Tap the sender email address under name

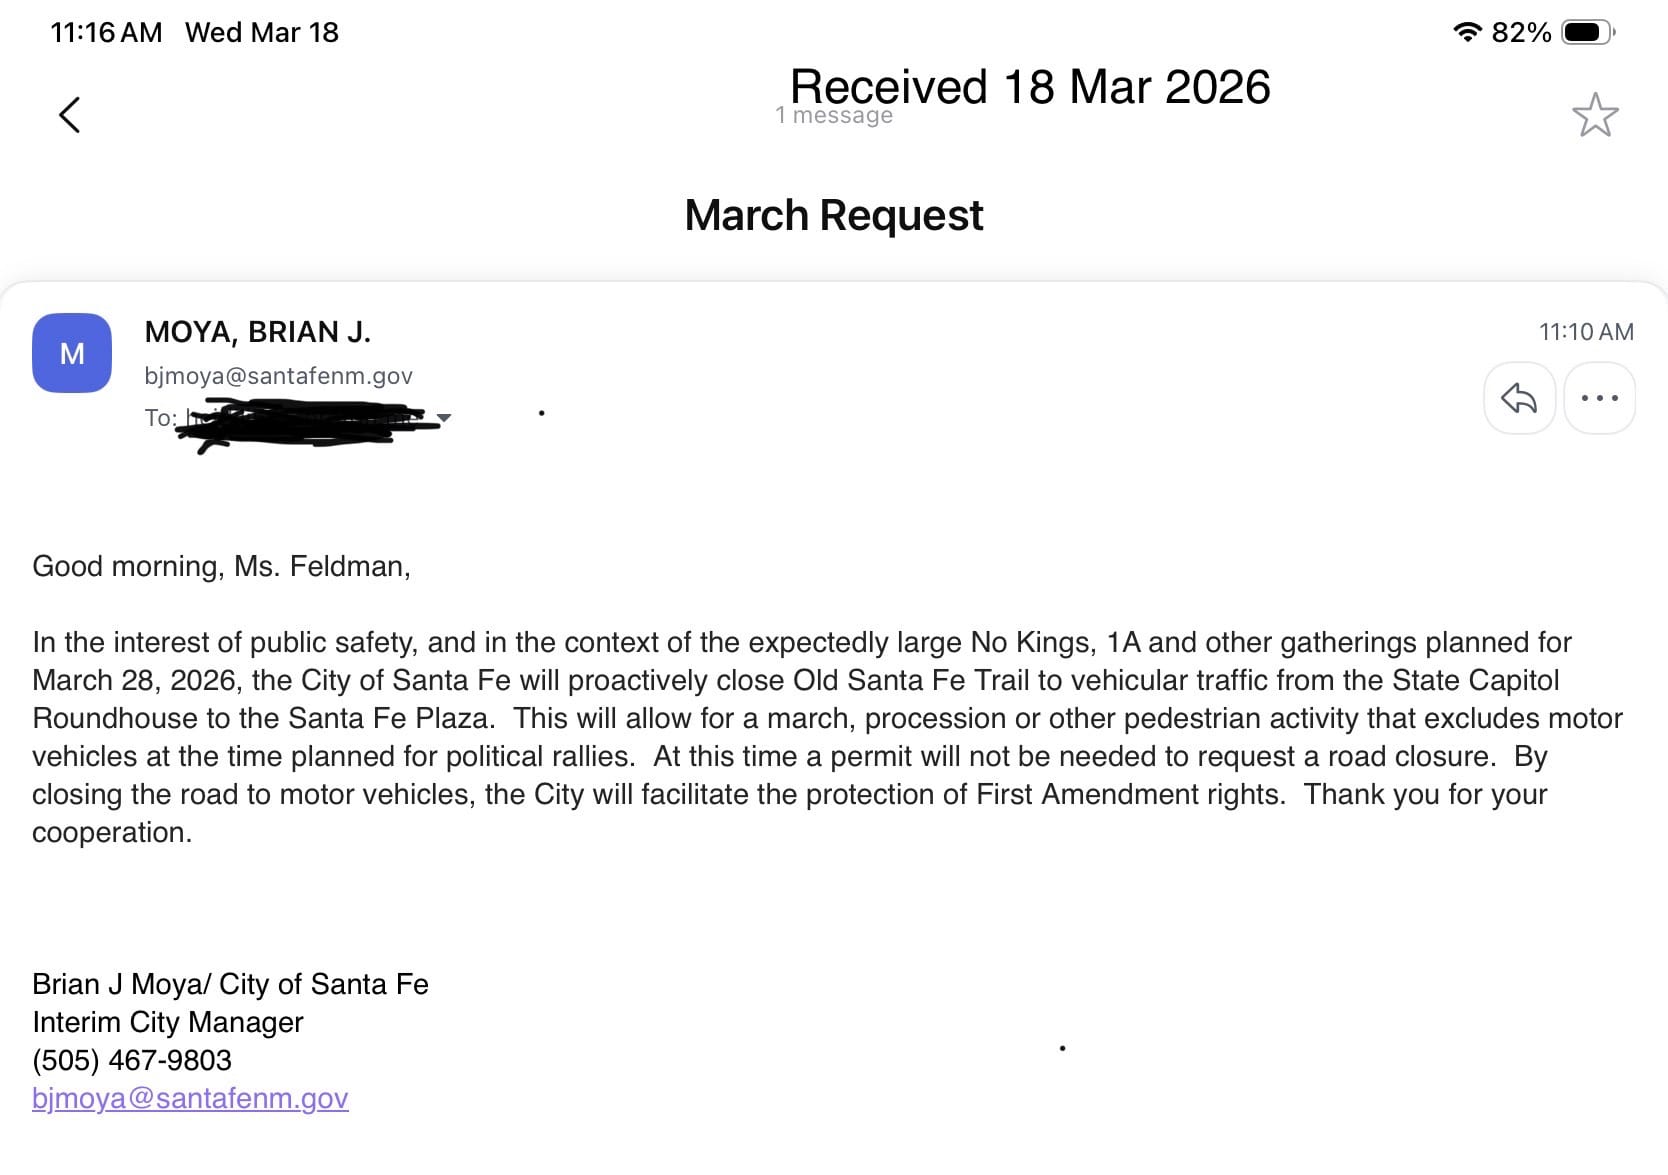278,376
